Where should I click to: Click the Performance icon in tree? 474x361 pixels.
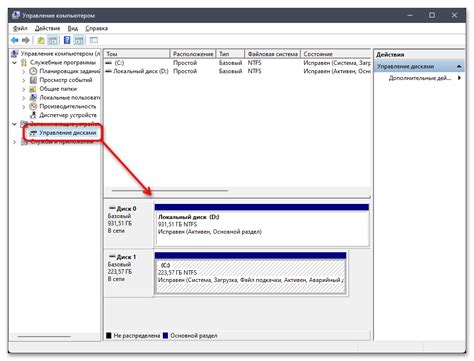(33, 106)
